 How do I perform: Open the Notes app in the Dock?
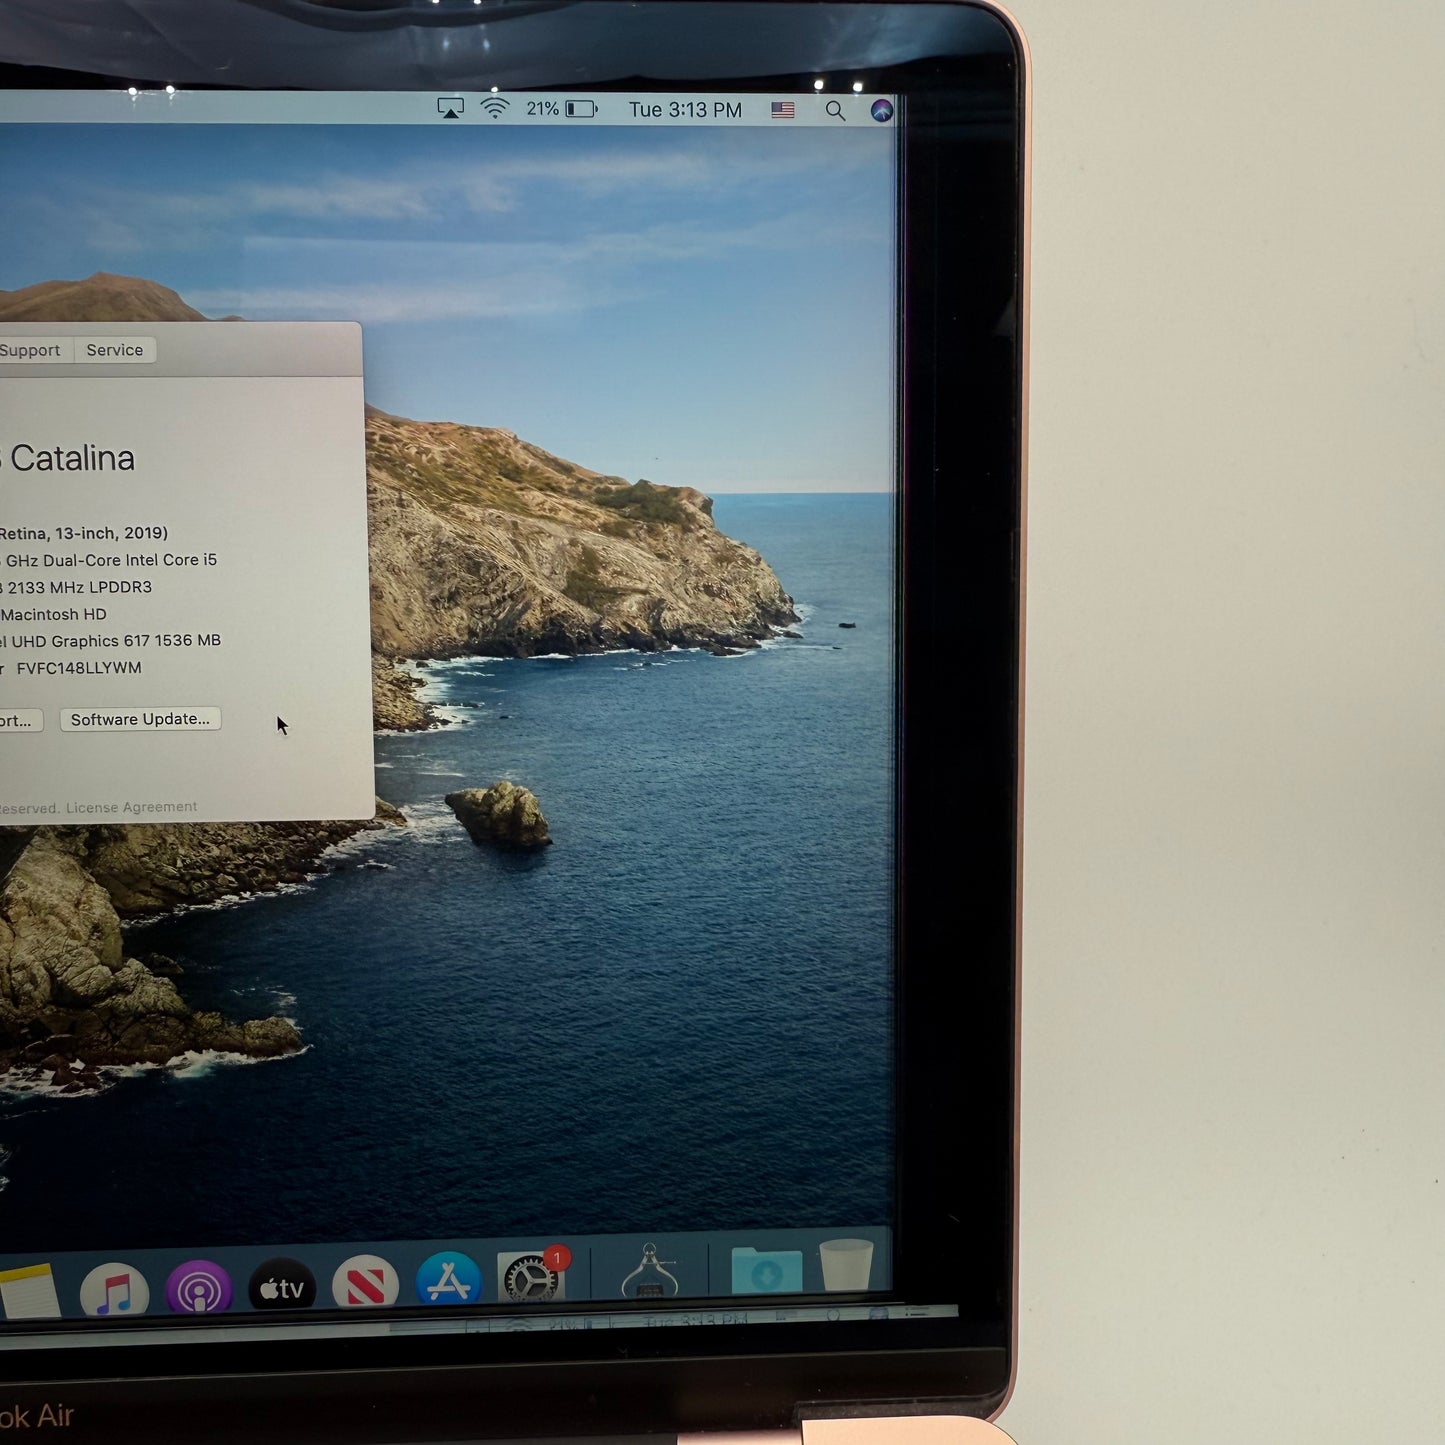(x=29, y=1292)
